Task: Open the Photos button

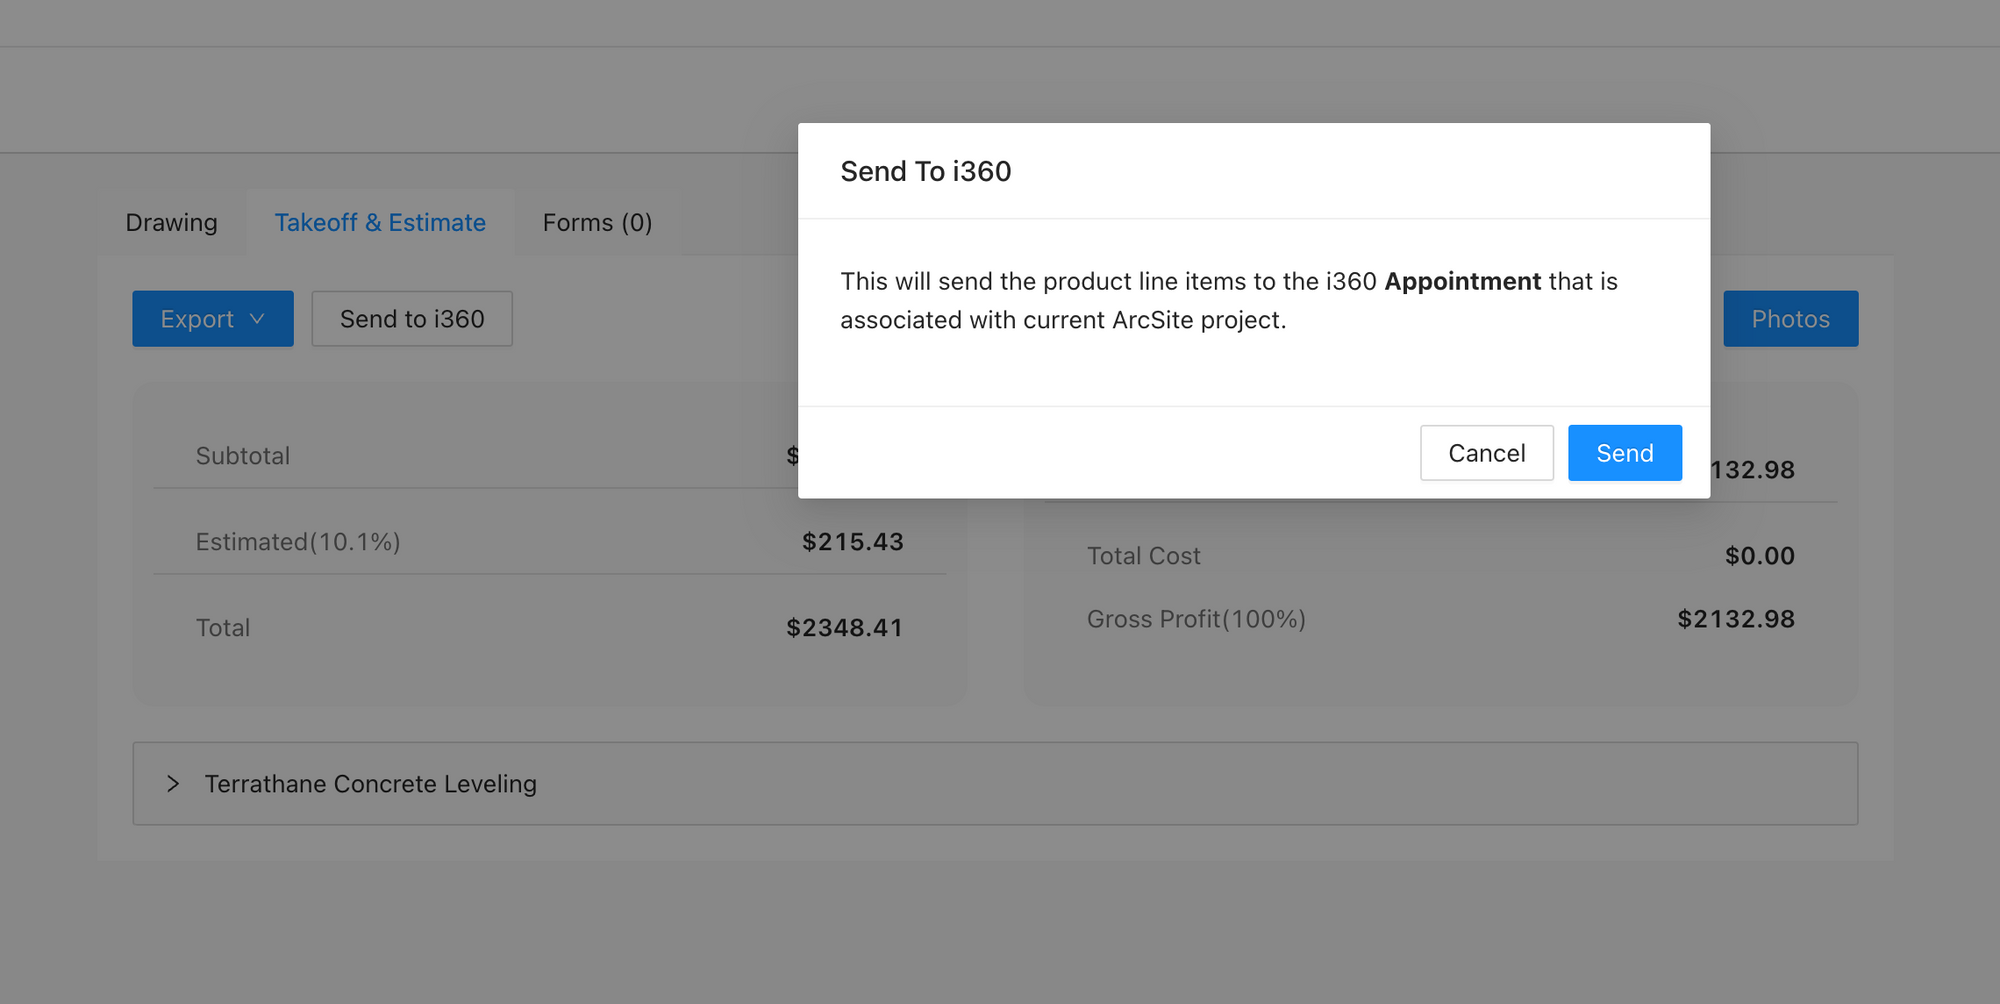Action: 1790,319
